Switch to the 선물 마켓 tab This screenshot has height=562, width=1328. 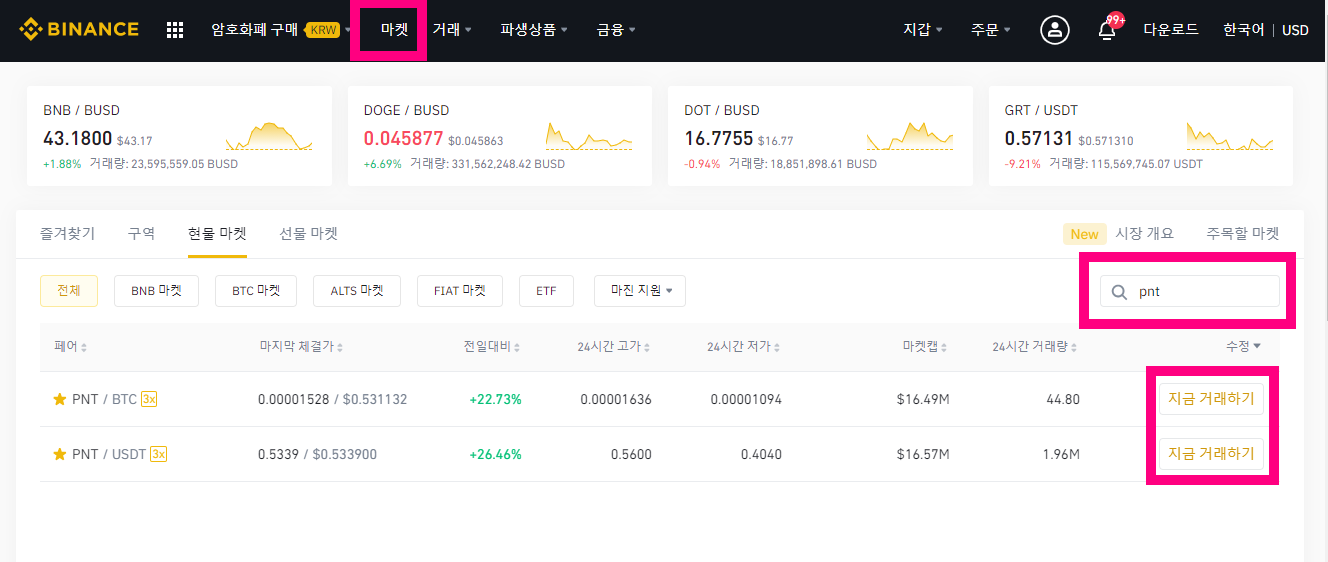point(308,233)
